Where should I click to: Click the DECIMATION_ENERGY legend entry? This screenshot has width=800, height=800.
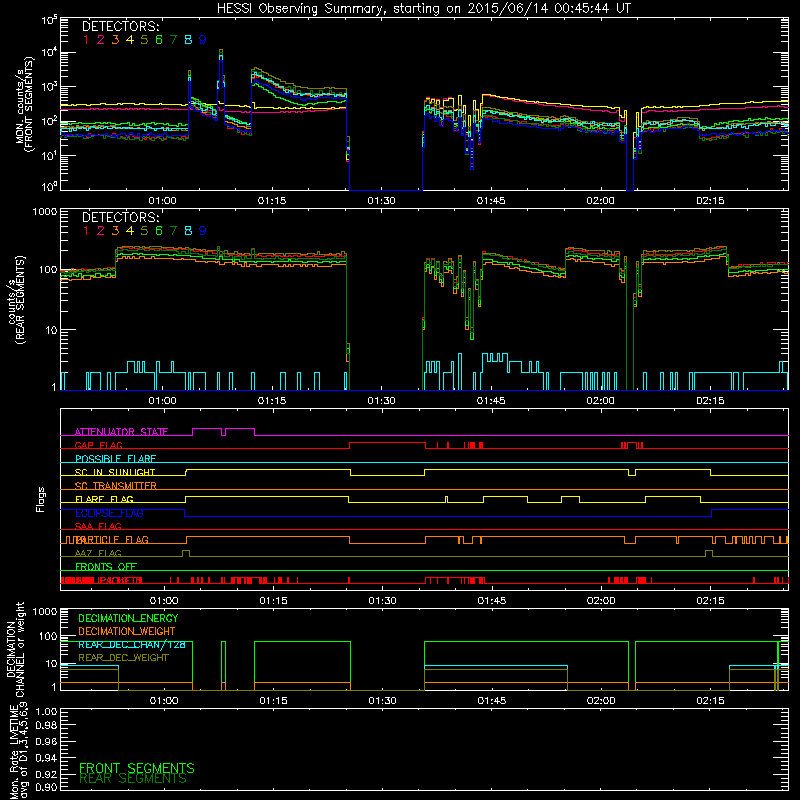coord(128,618)
